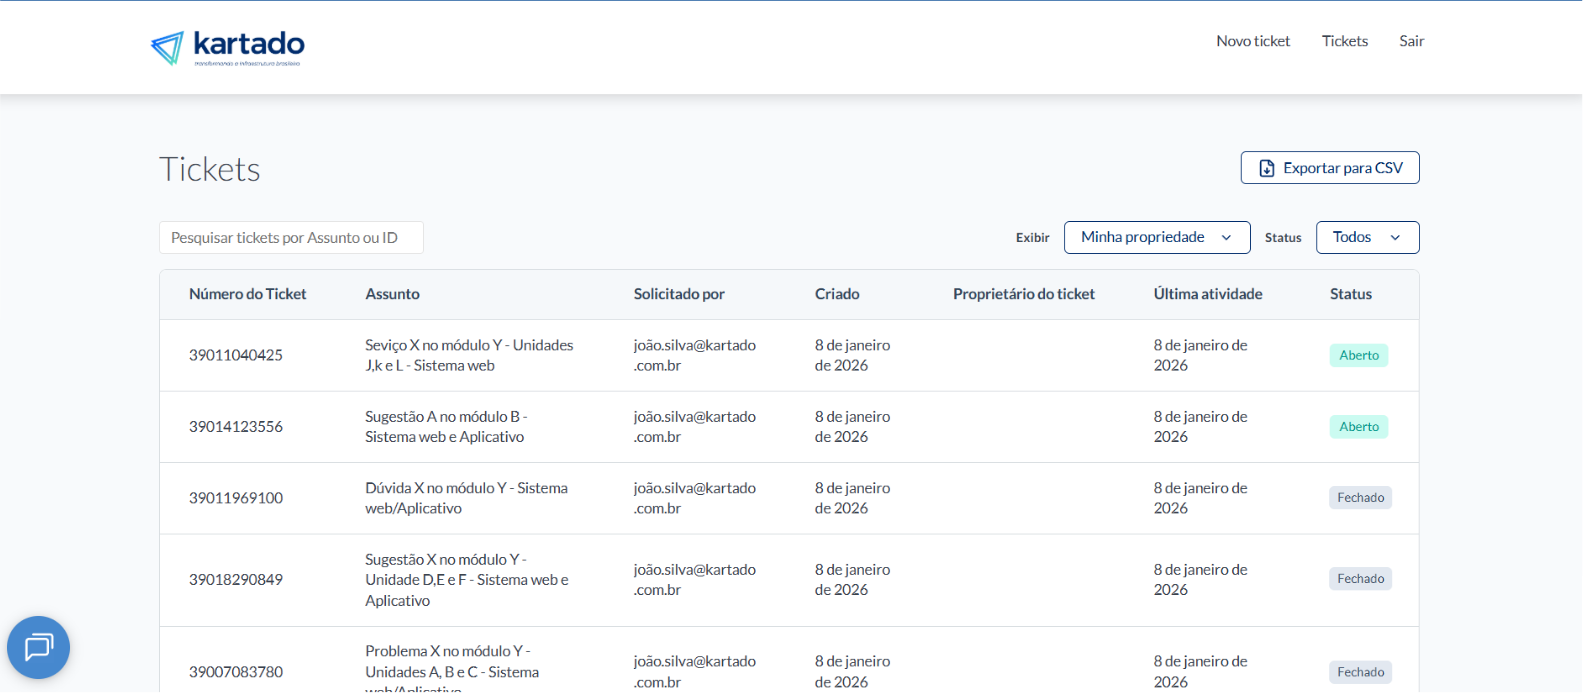This screenshot has width=1583, height=693.
Task: Open the Novo ticket page
Action: click(x=1252, y=41)
